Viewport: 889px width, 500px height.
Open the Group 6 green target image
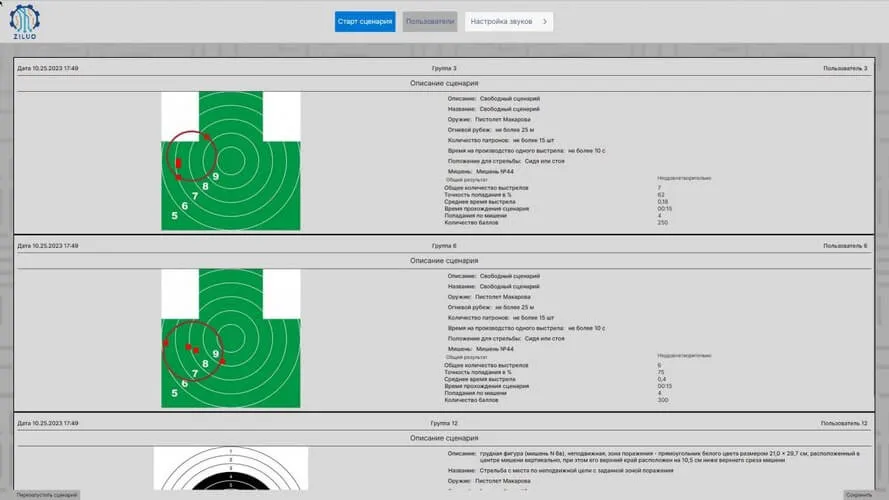[x=230, y=336]
